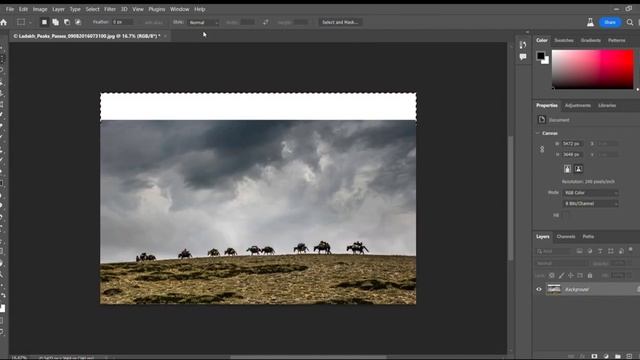Screen dimensions: 640x360
Task: Switch to the Channels tab
Action: [x=566, y=236]
